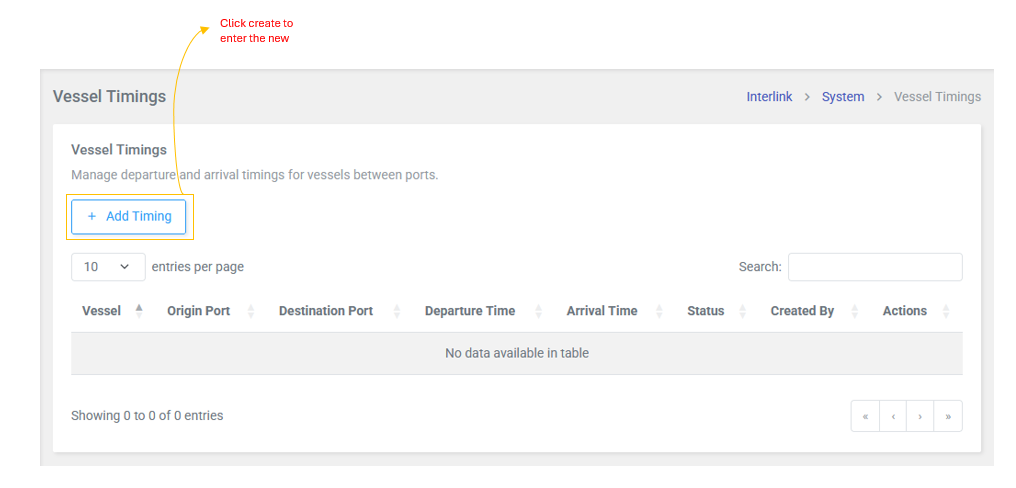Viewport: 1016px width, 488px height.
Task: Go to the System breadcrumb link
Action: 843,97
